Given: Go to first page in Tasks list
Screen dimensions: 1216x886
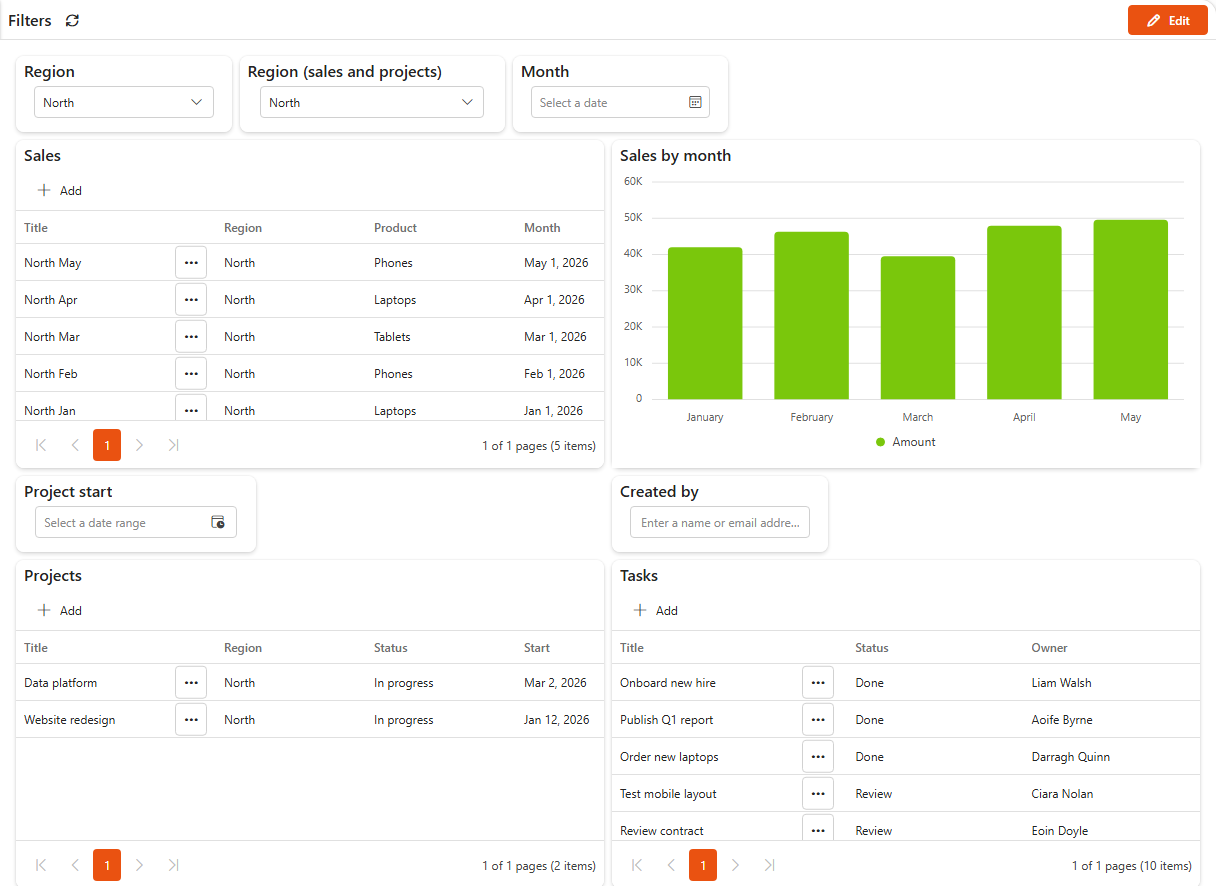Looking at the screenshot, I should point(637,865).
